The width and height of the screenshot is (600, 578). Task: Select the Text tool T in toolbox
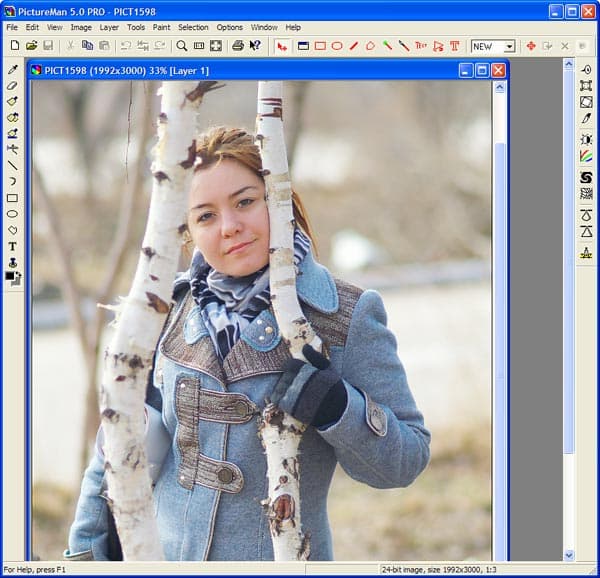click(x=13, y=246)
